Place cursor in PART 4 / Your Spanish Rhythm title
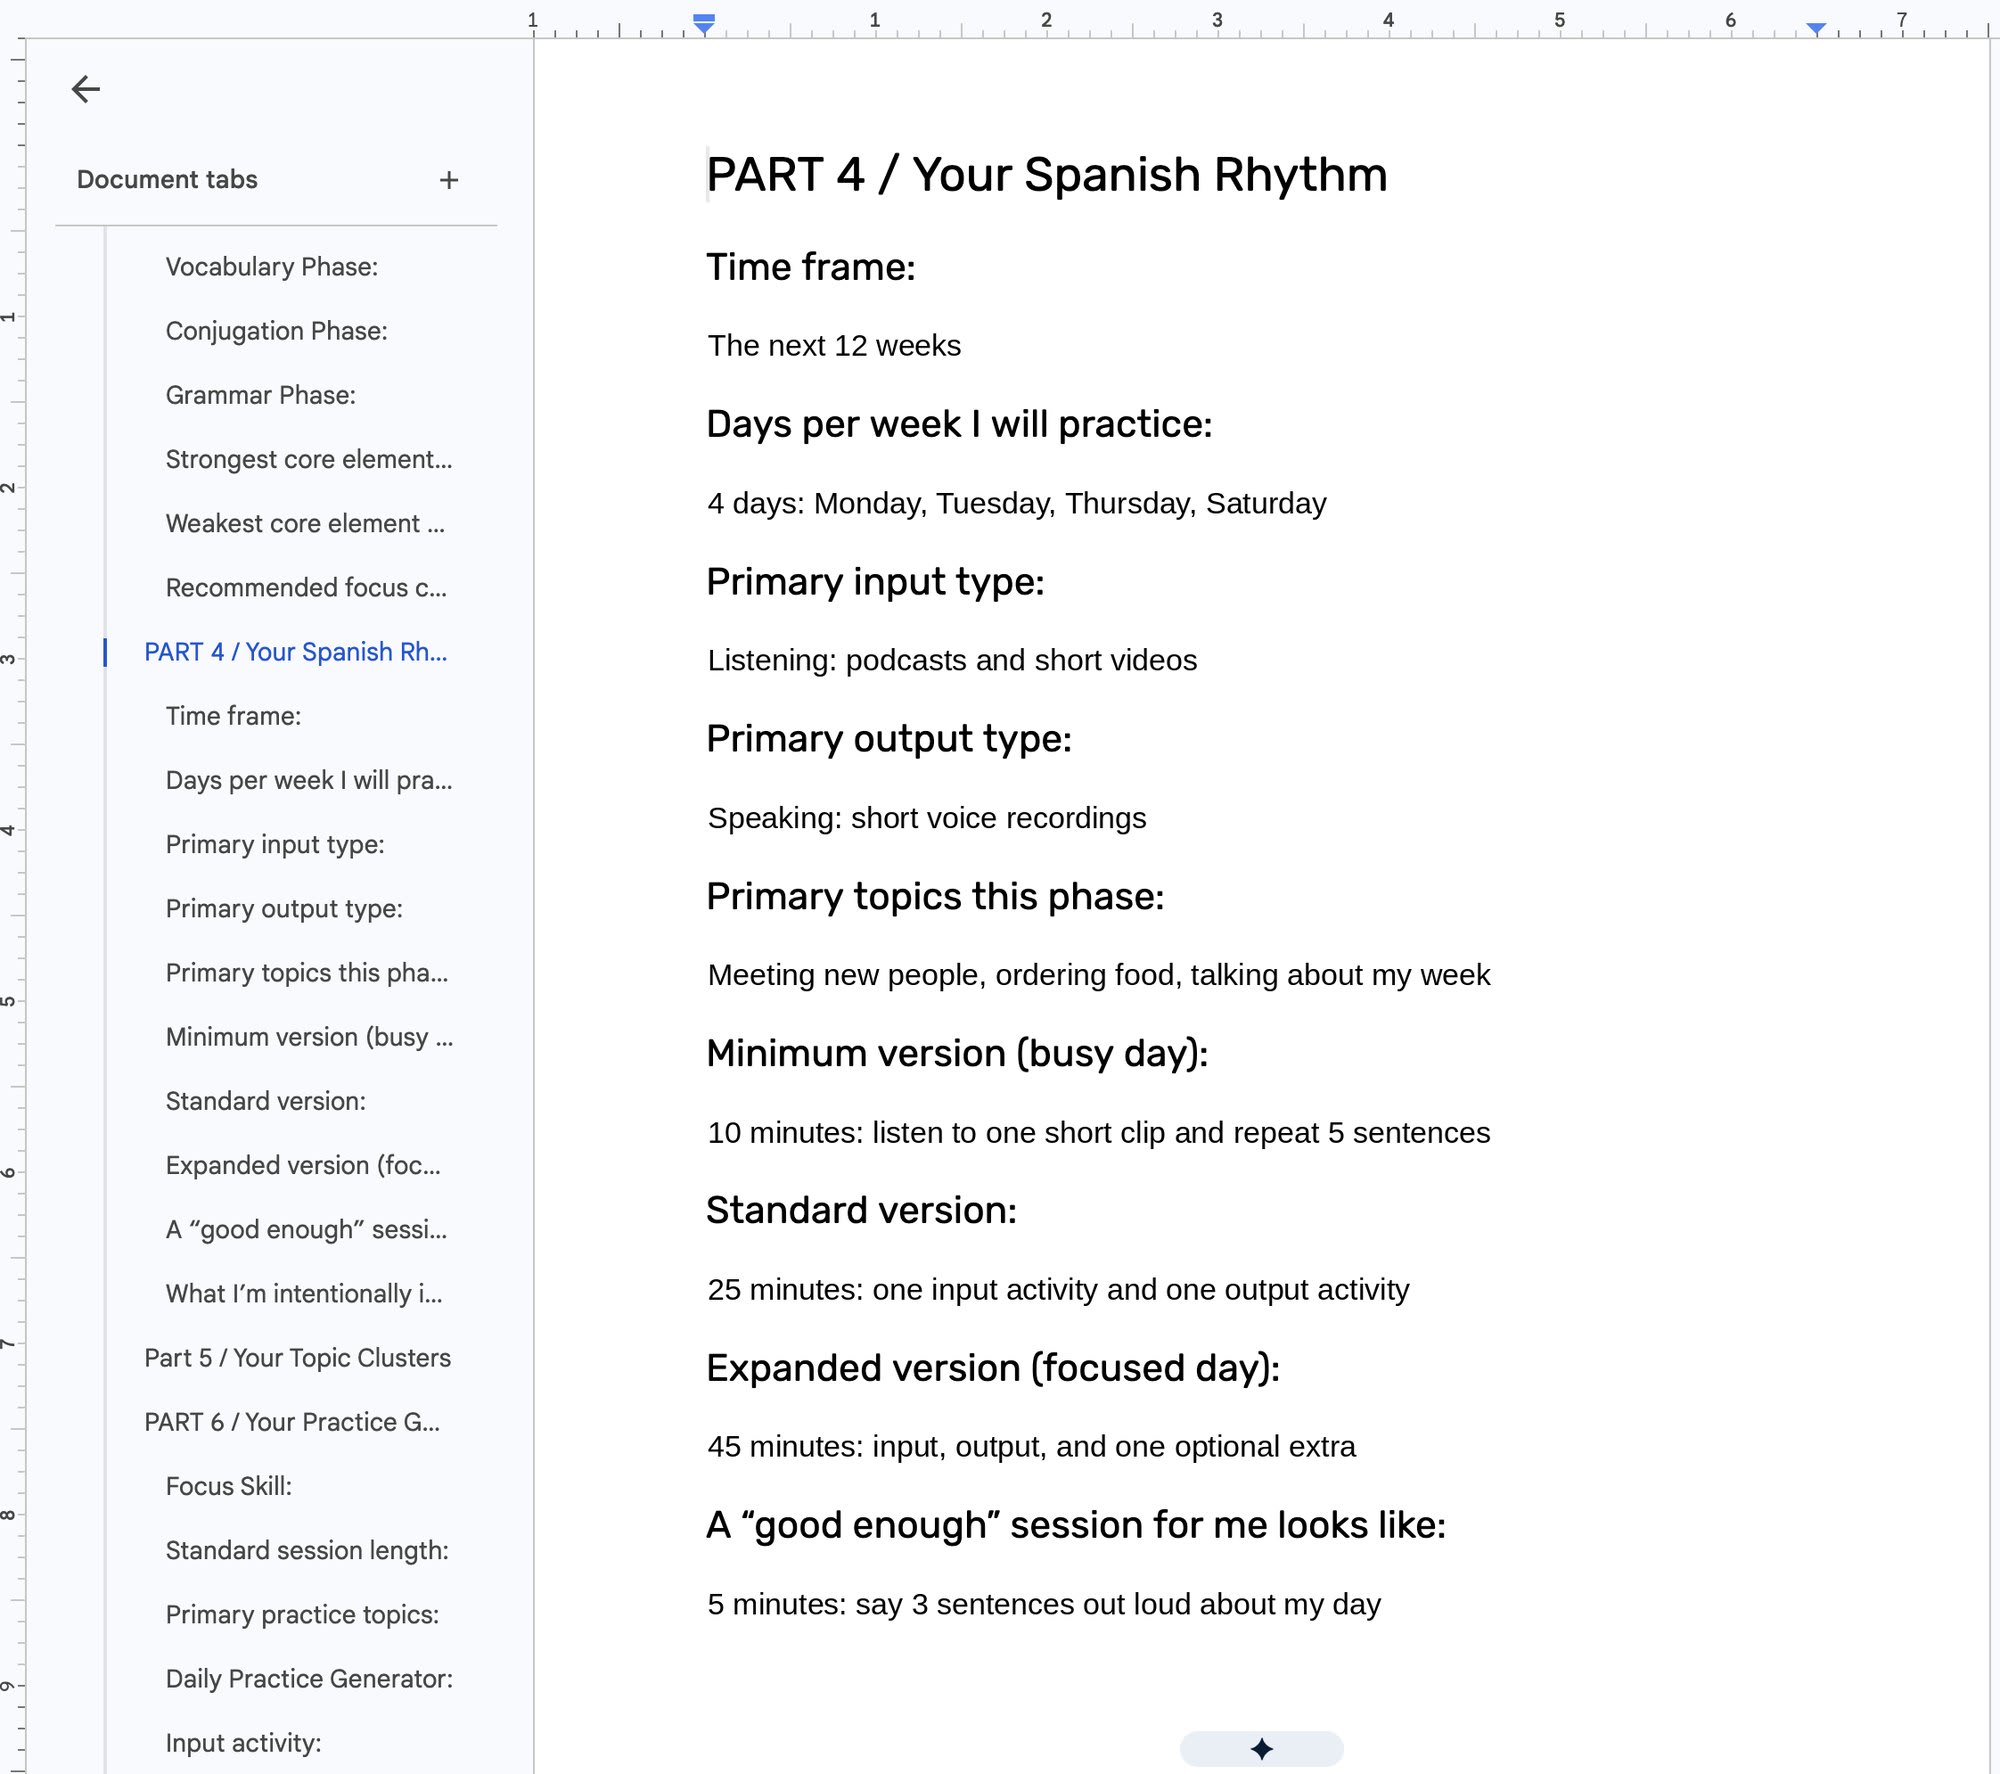Image resolution: width=2000 pixels, height=1774 pixels. tap(1047, 175)
